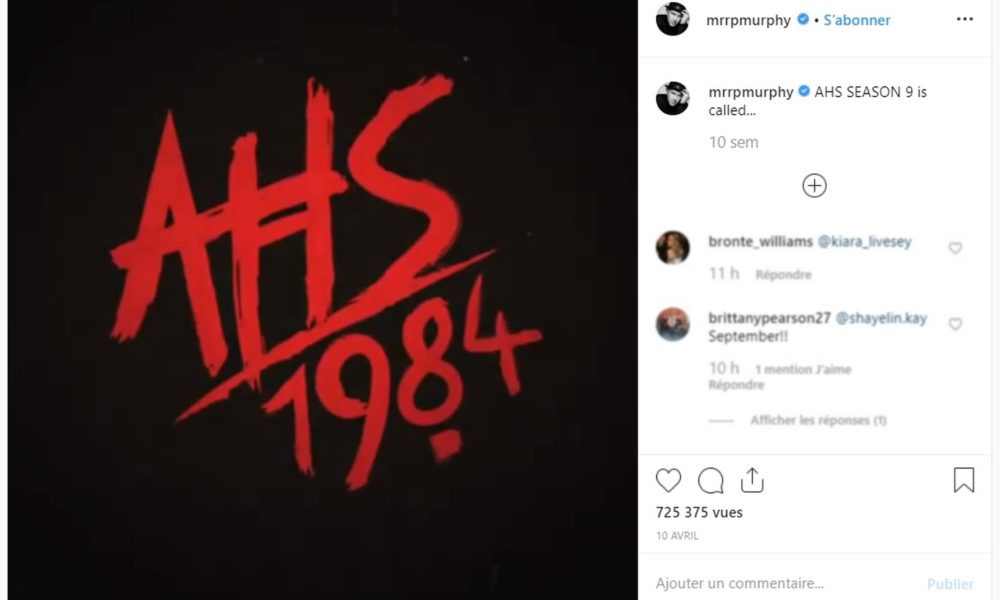Open the @kiara_livesey mention
This screenshot has height=600, width=1000.
click(864, 242)
